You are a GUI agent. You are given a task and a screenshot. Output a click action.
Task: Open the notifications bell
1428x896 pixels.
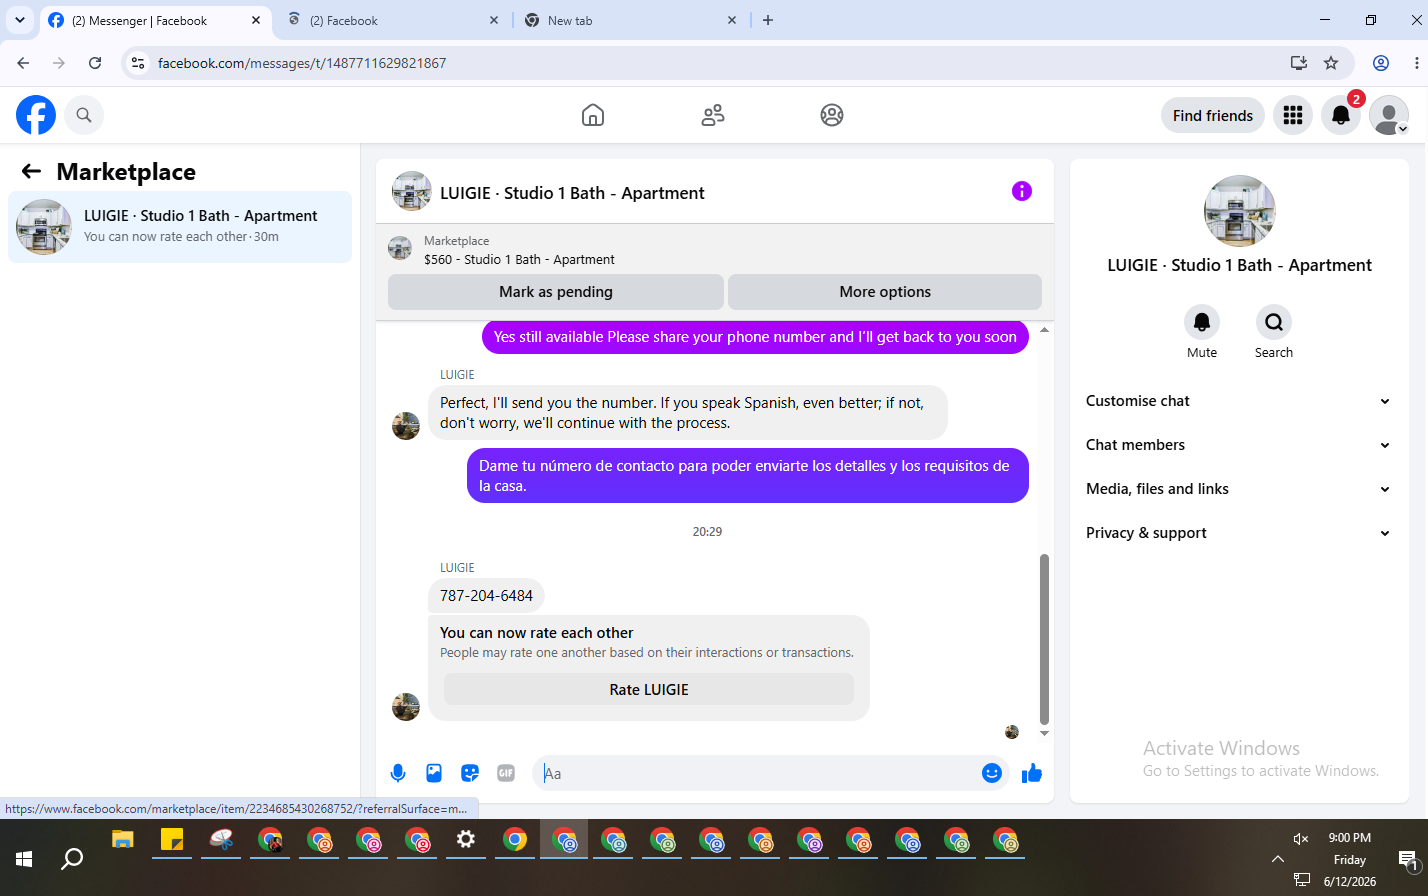(1341, 115)
